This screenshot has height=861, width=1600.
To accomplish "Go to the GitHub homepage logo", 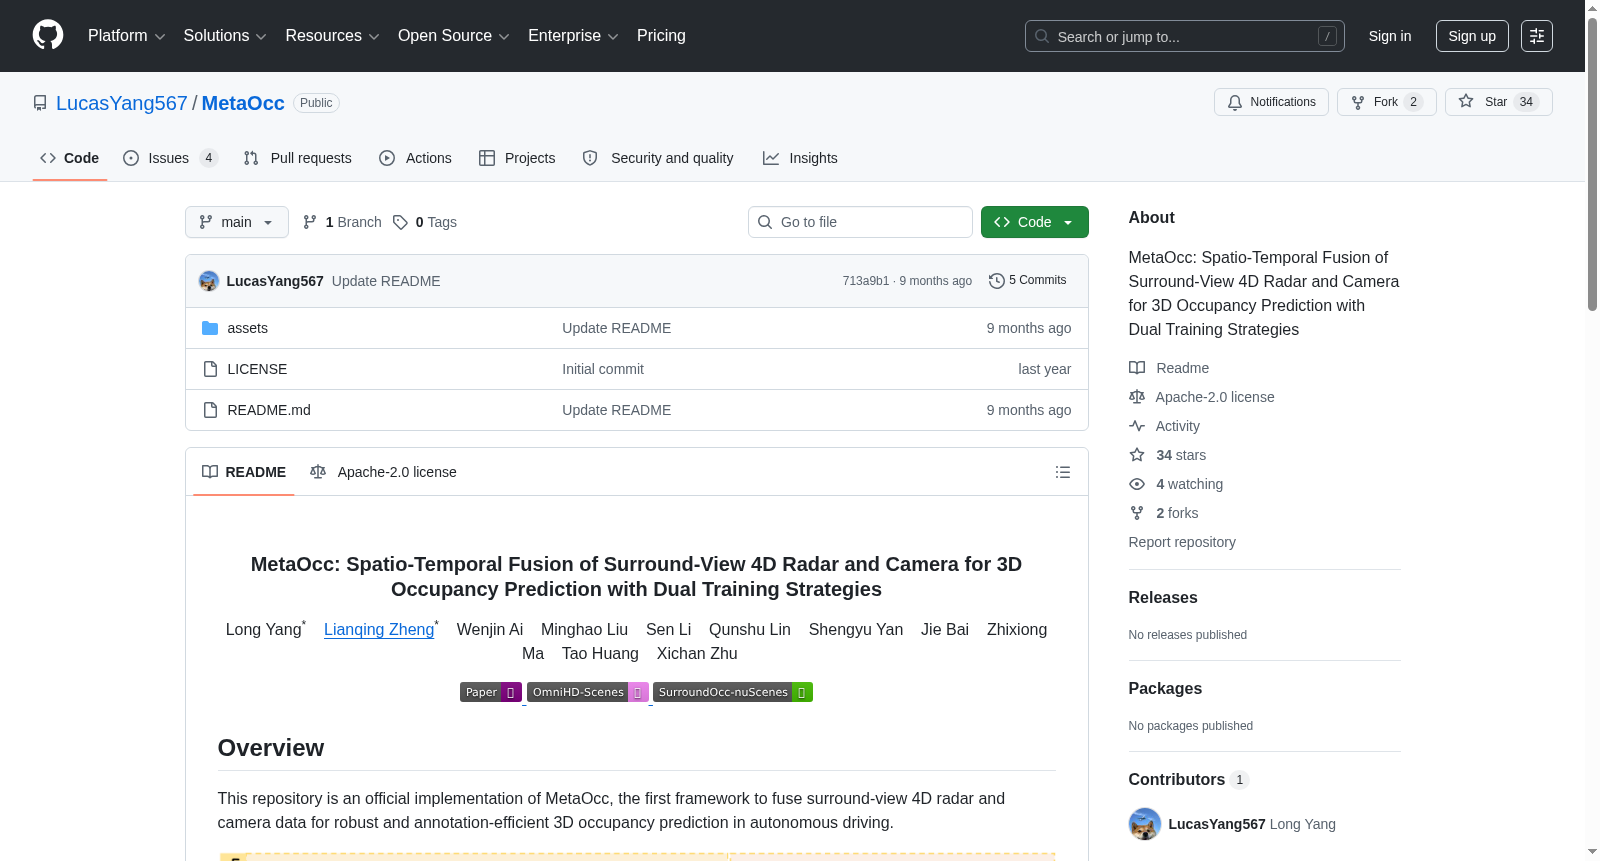I will [48, 36].
